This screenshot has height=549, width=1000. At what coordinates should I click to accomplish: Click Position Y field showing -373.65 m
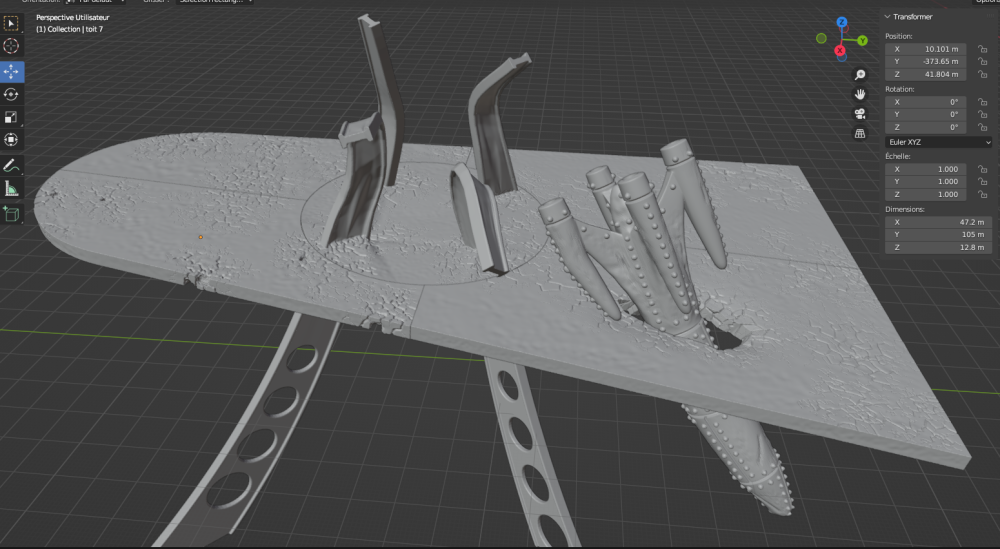tap(925, 62)
